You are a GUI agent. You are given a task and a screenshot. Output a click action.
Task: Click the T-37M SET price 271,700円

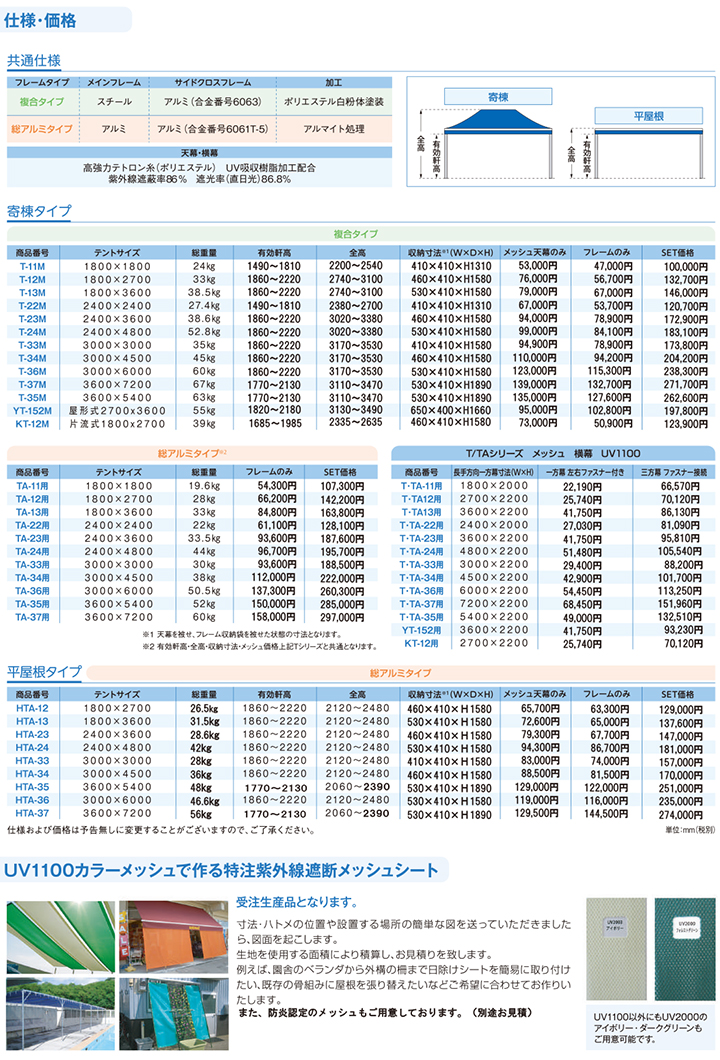[686, 385]
